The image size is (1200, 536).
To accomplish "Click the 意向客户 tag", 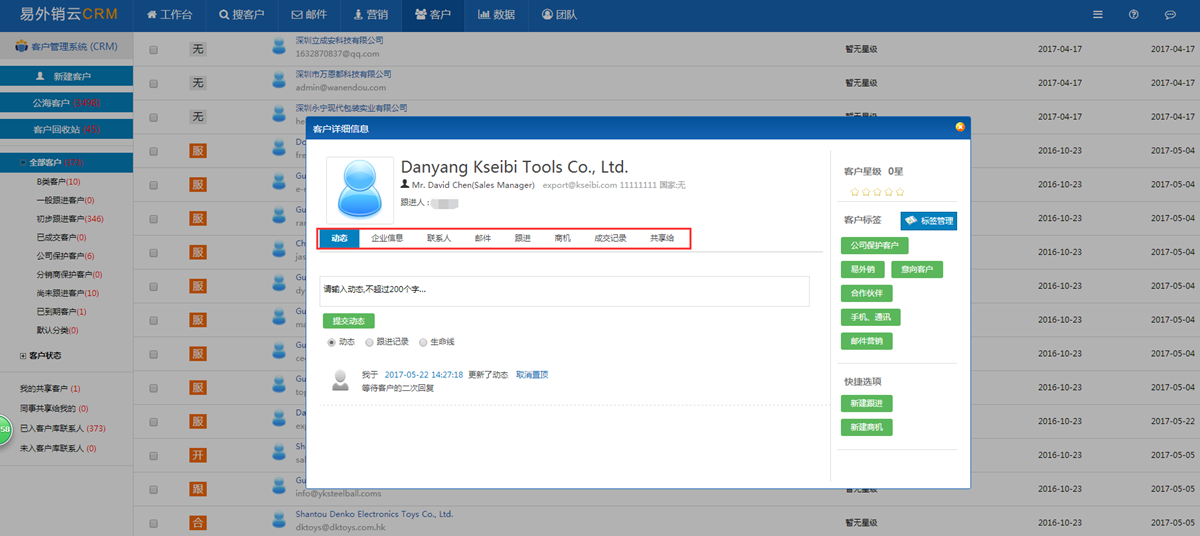I will (x=918, y=269).
